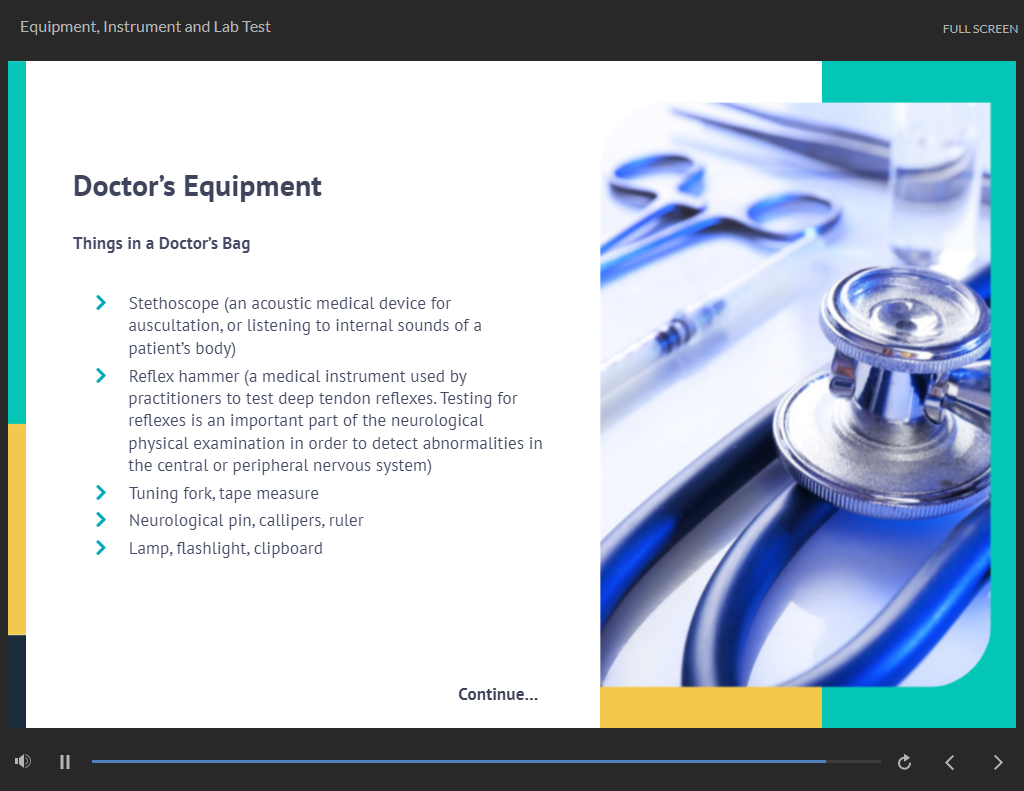This screenshot has height=791, width=1024.
Task: Go to the previous slide with the left arrow
Action: (x=950, y=762)
